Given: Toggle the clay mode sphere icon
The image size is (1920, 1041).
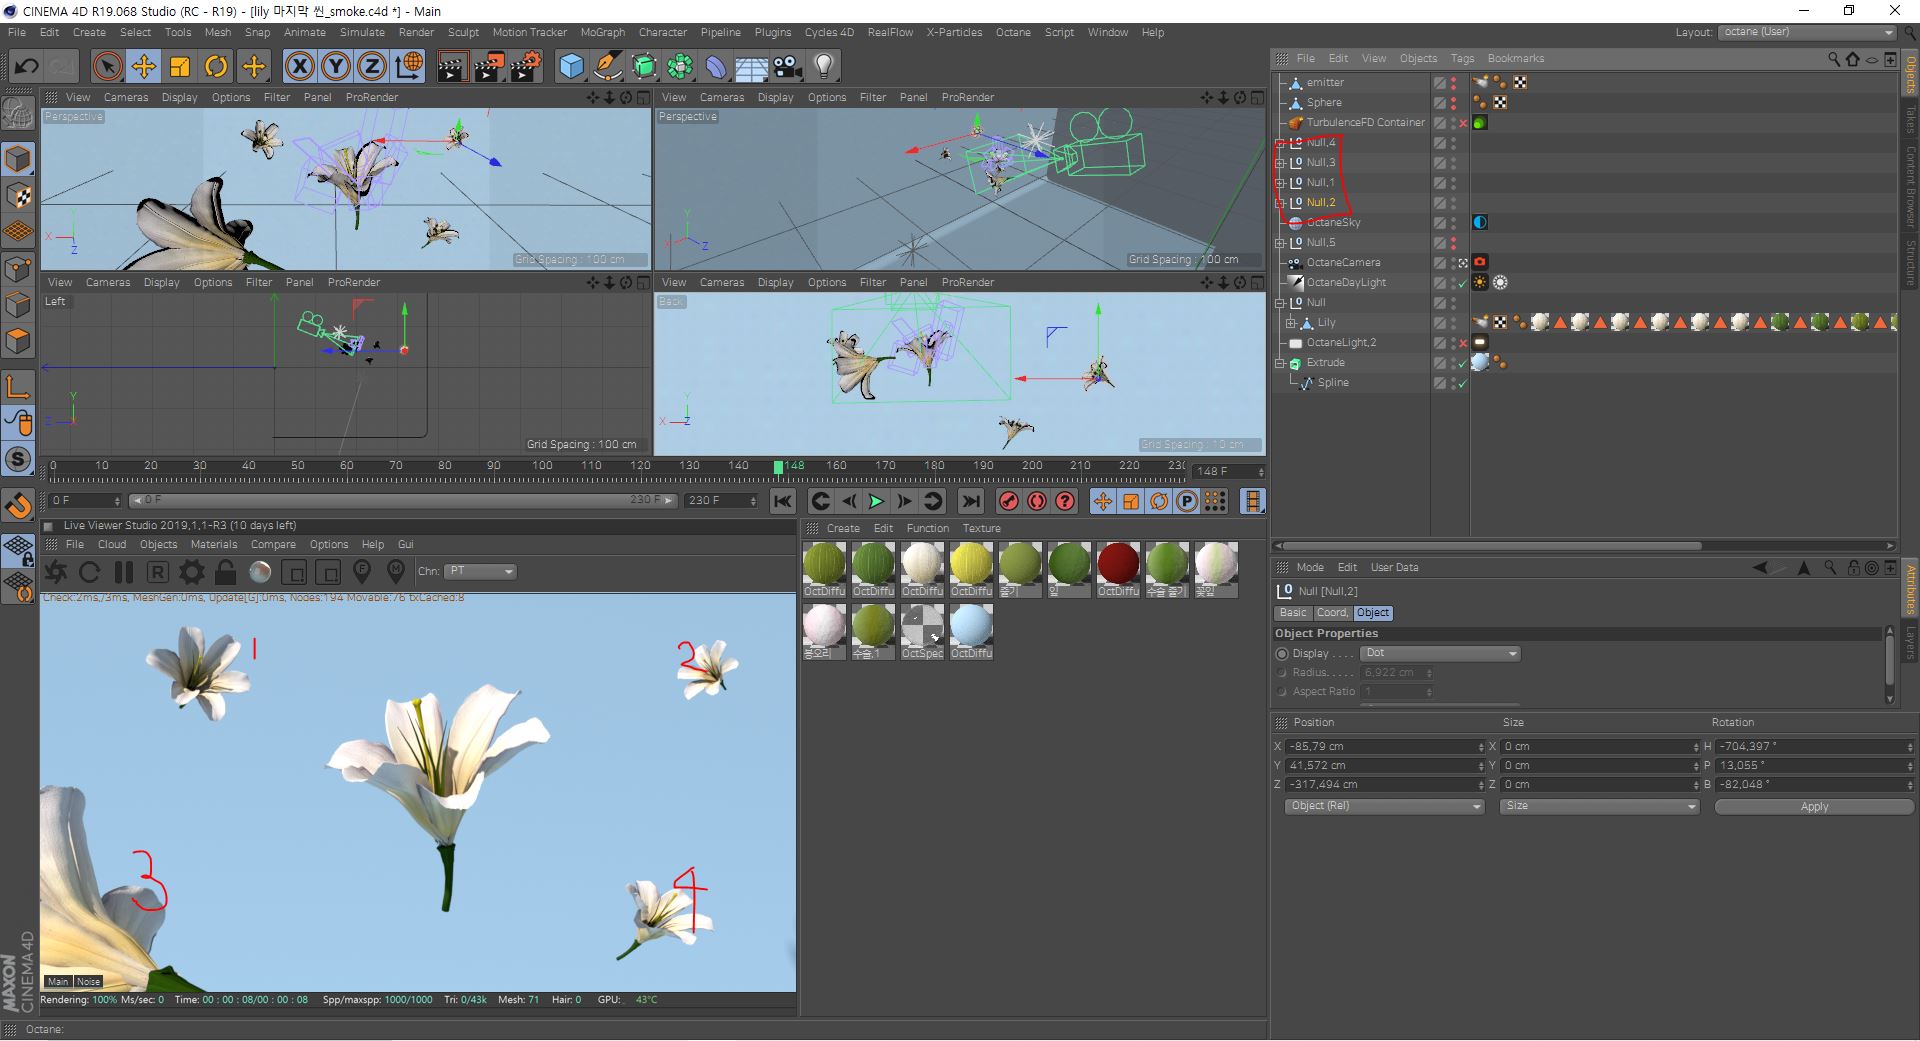Looking at the screenshot, I should pos(260,572).
